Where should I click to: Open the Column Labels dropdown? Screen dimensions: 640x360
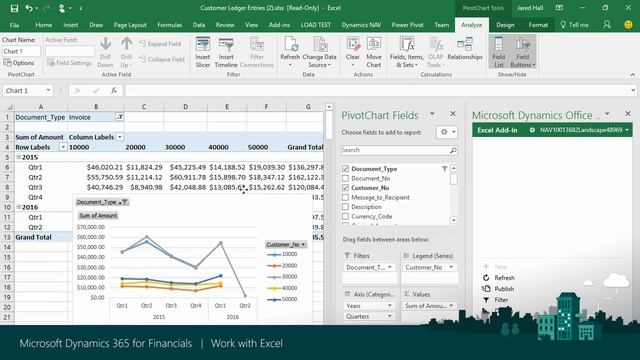pyautogui.click(x=120, y=137)
